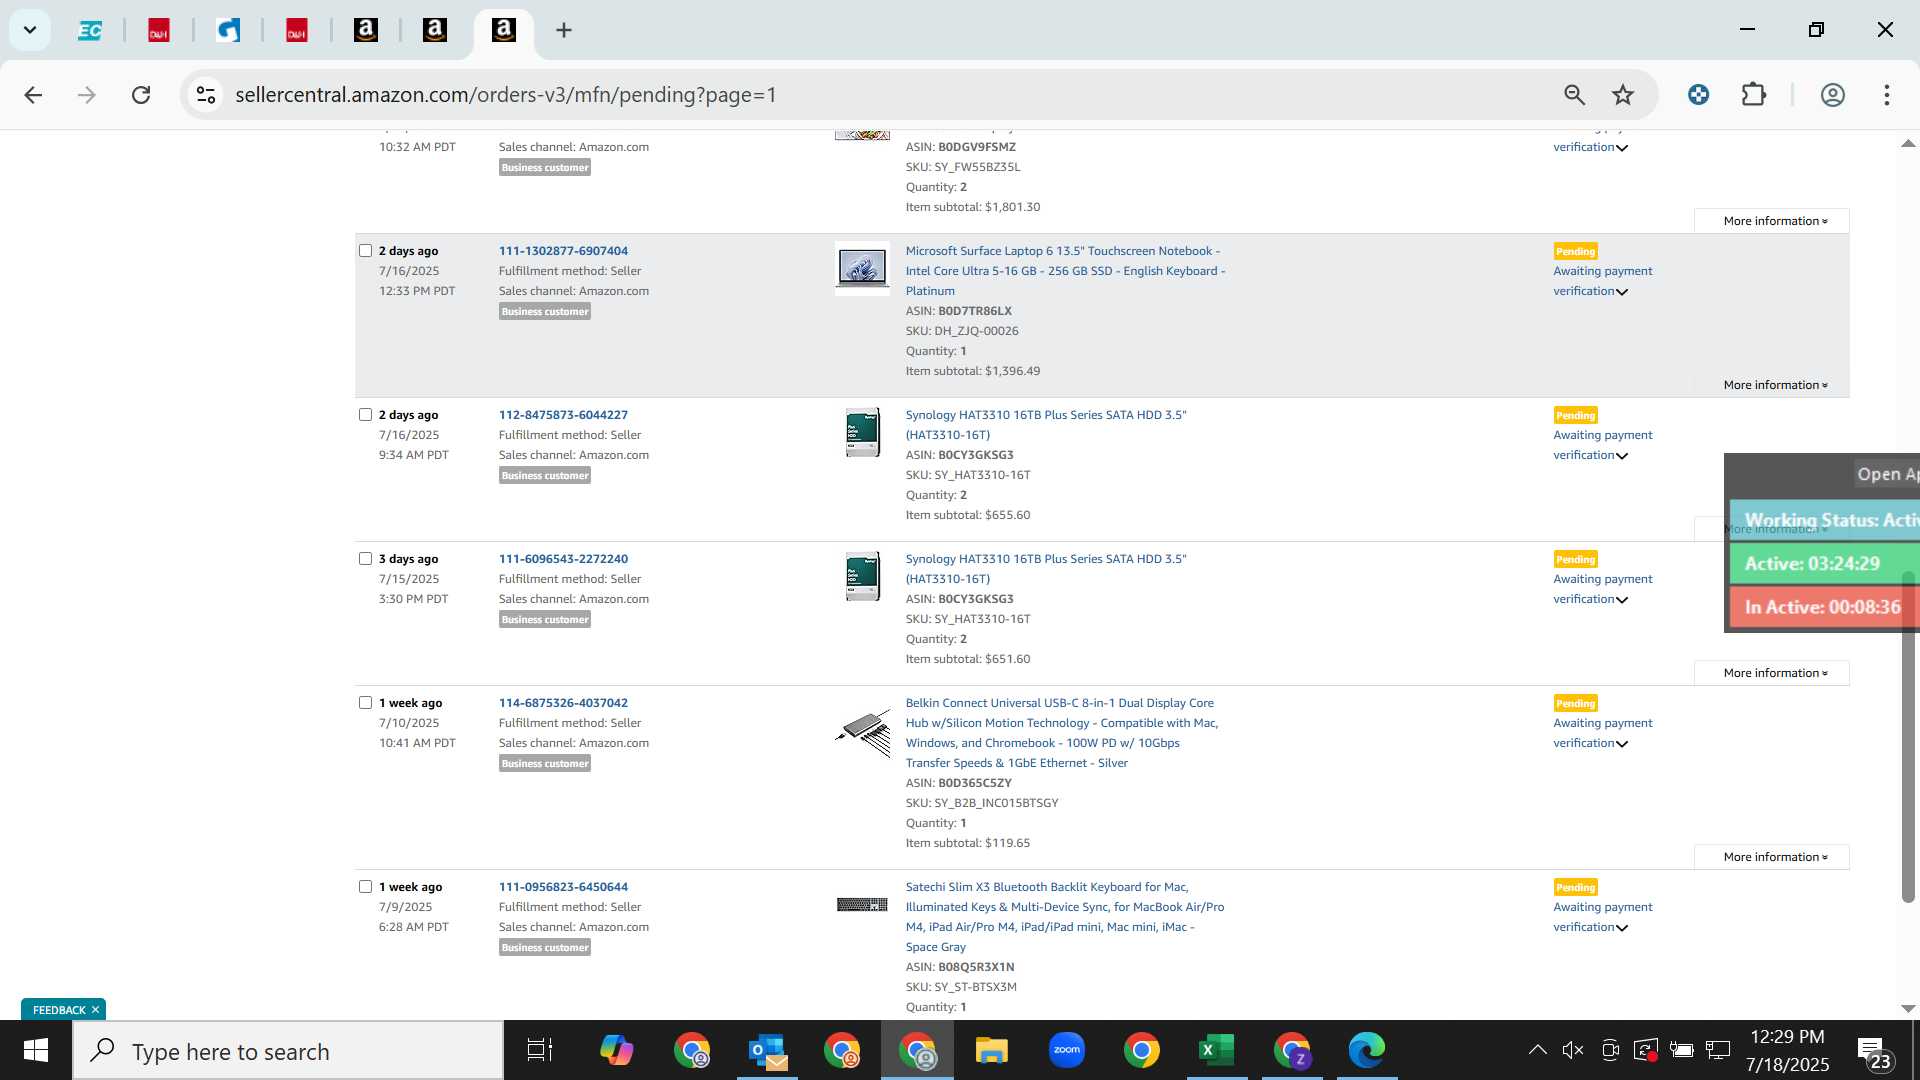Image resolution: width=1920 pixels, height=1080 pixels.
Task: Open the Extensions puzzle menu
Action: click(1754, 95)
